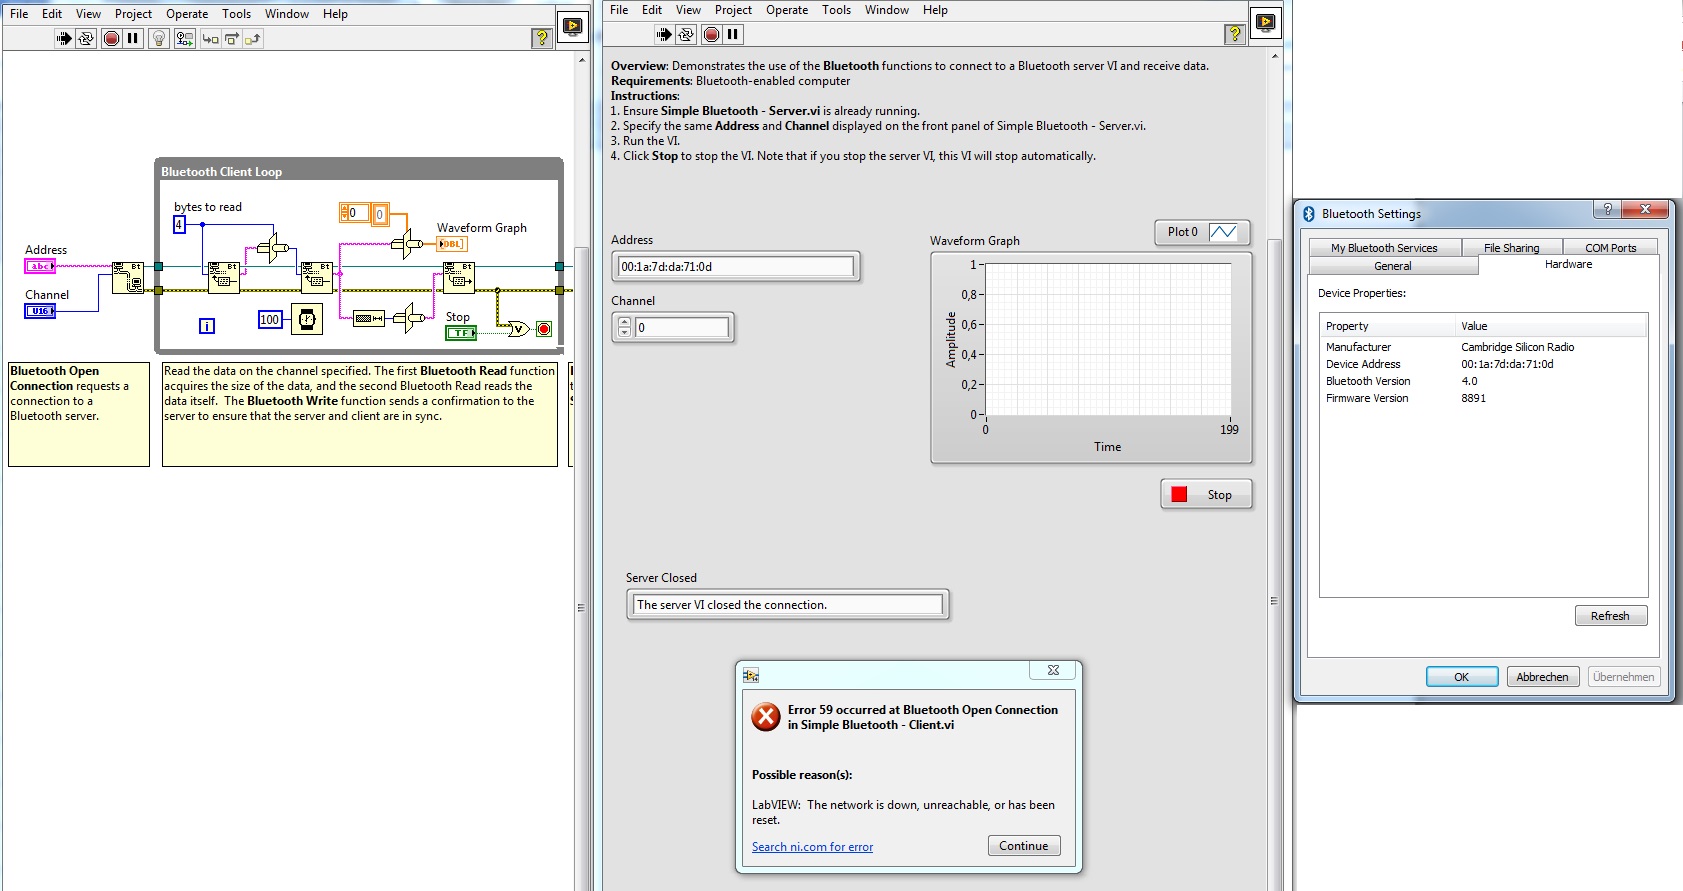
Task: Click the VI icon of the front panel window
Action: click(x=1265, y=22)
